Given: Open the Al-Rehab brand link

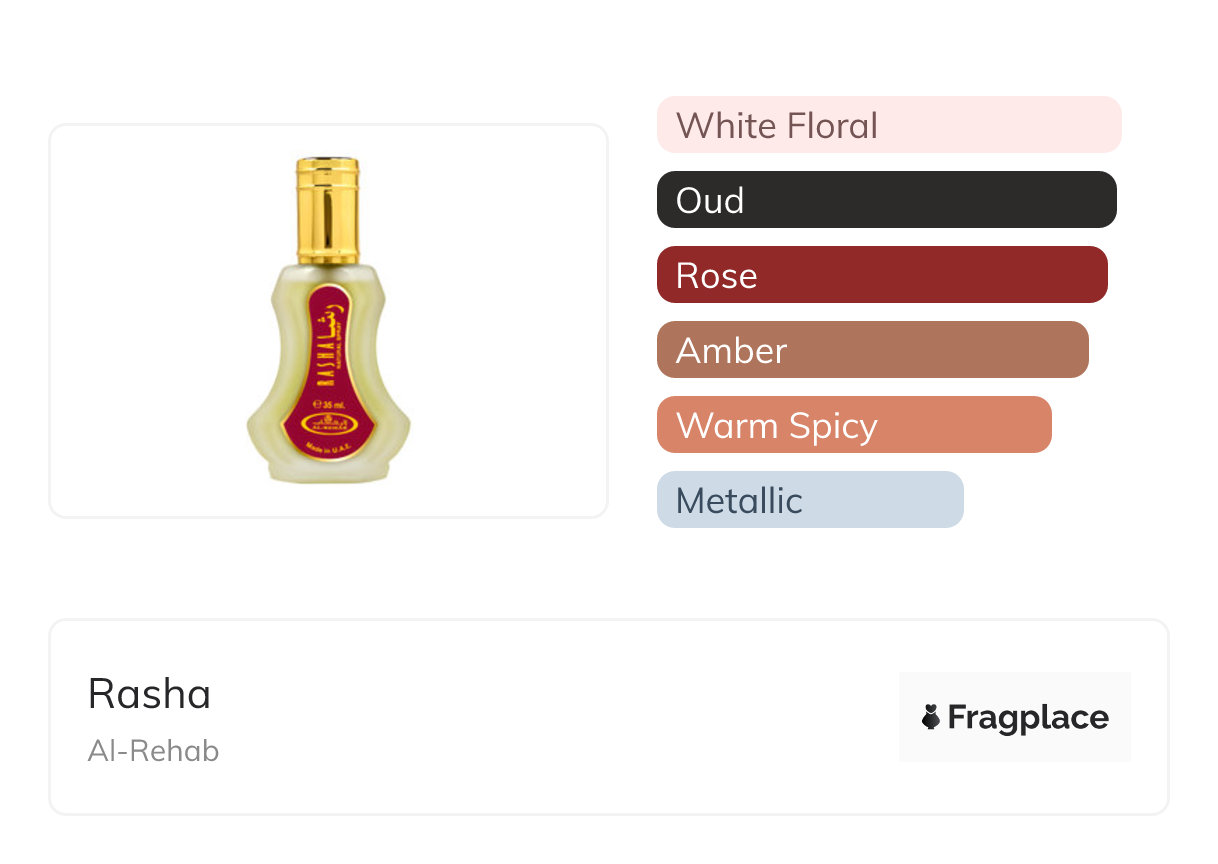Looking at the screenshot, I should point(153,751).
